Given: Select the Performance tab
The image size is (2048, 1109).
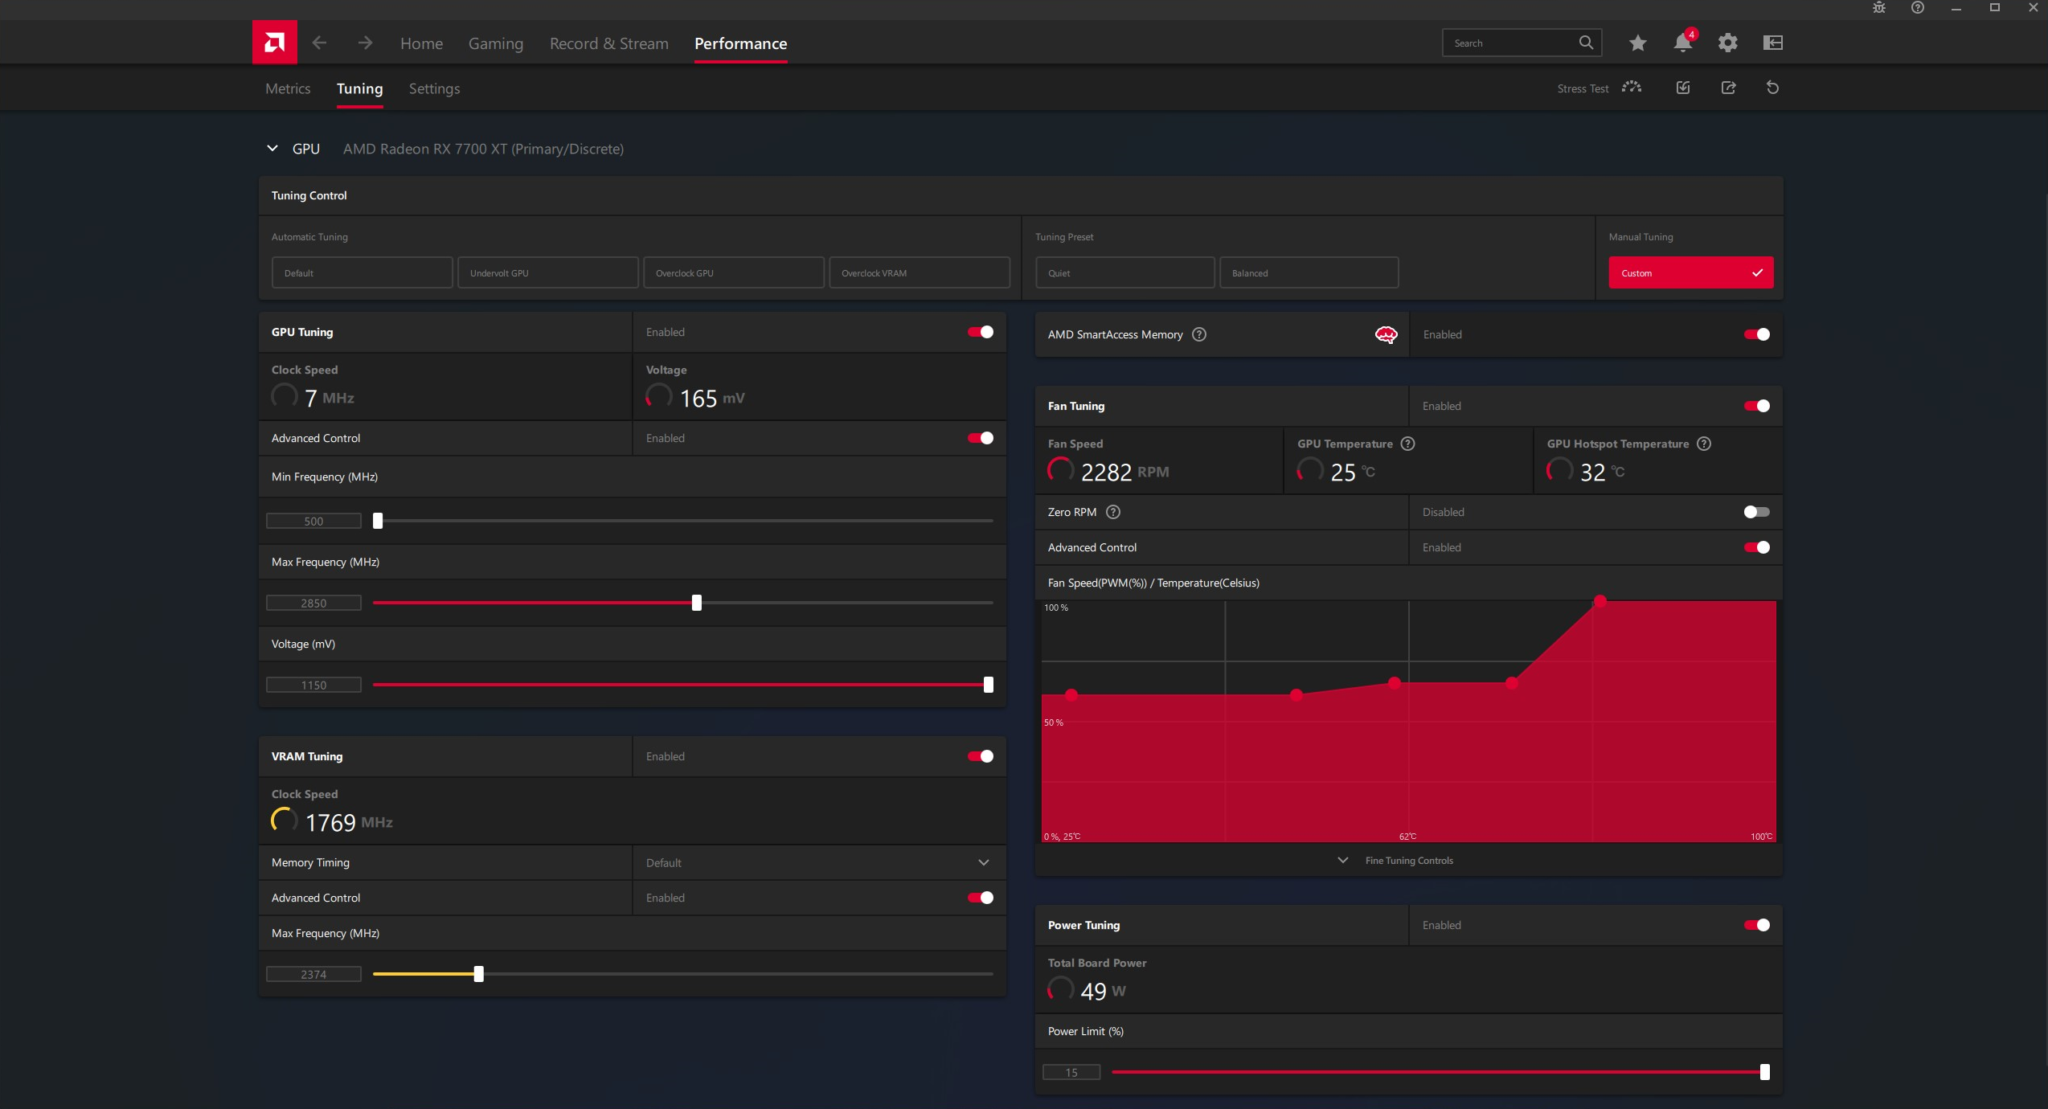Looking at the screenshot, I should (x=741, y=43).
